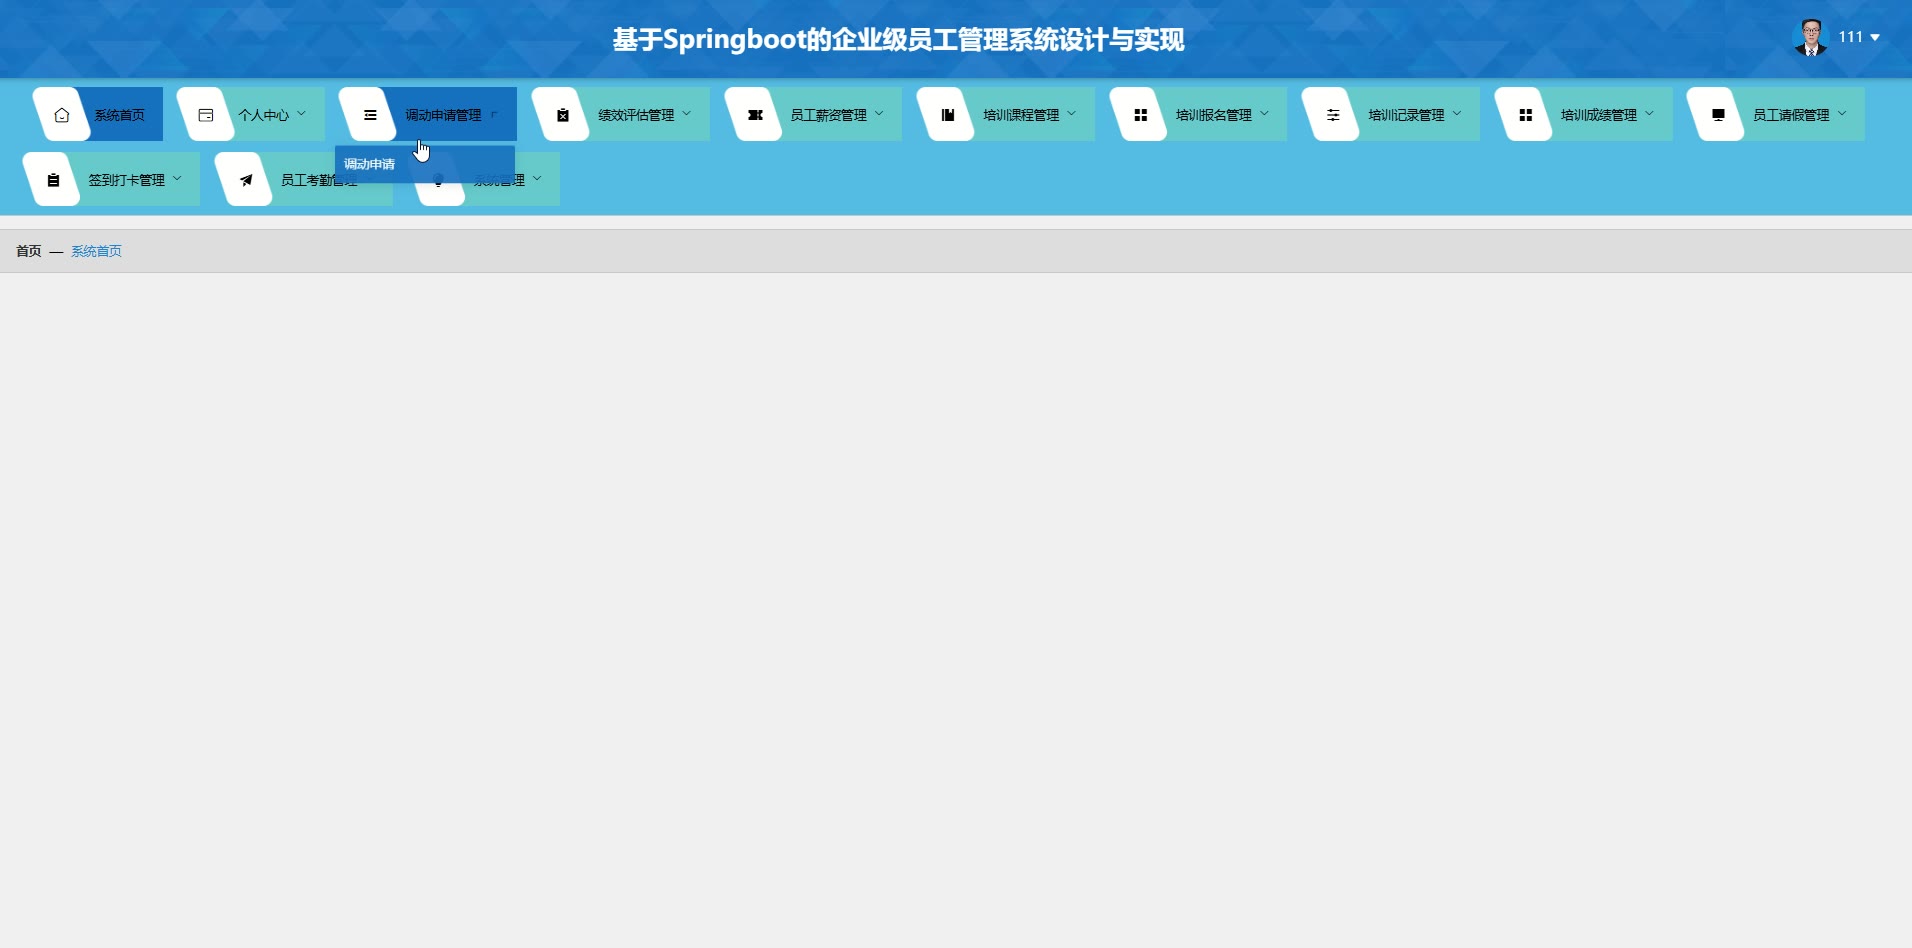
Task: Click the card icon beside 个人中心
Action: [206, 115]
